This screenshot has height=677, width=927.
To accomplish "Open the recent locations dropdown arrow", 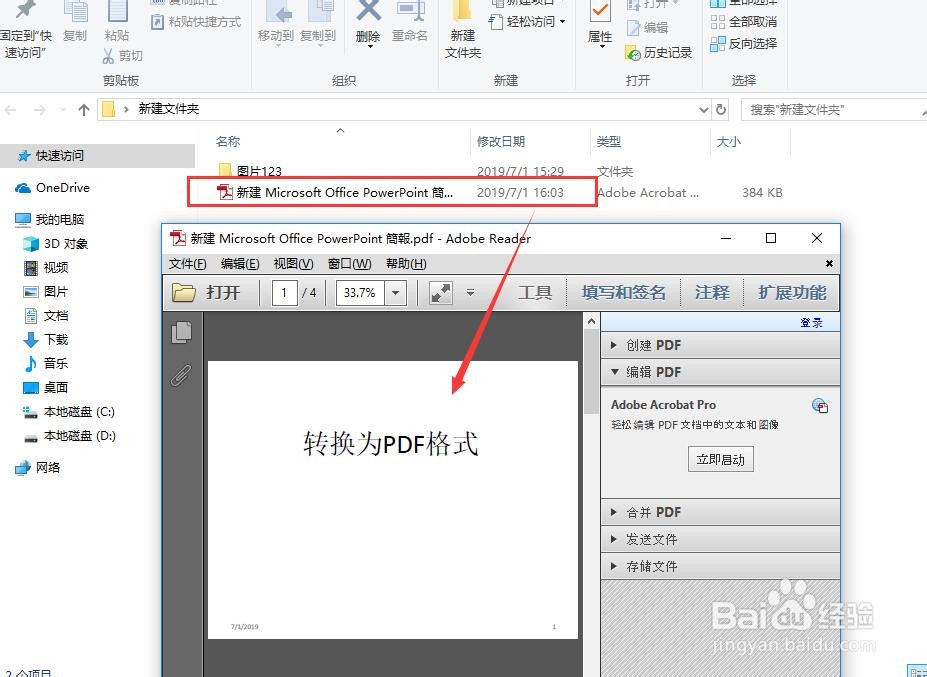I will click(63, 110).
